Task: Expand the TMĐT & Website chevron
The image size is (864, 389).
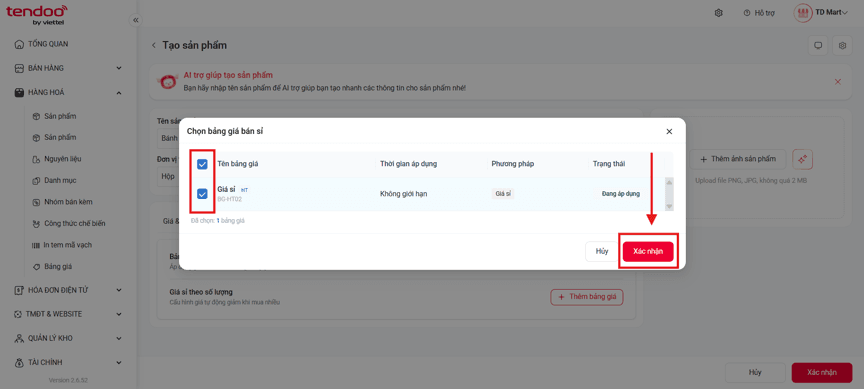Action: point(119,314)
